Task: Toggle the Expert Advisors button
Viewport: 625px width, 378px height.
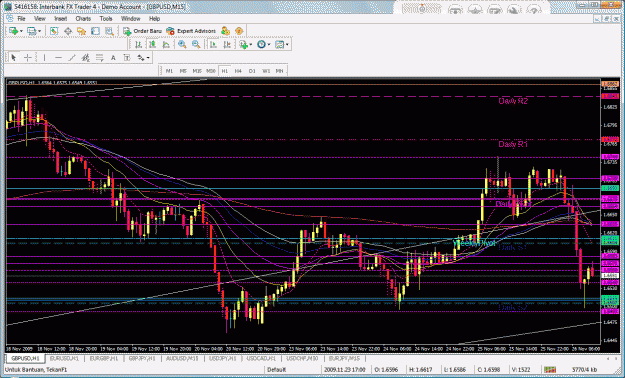Action: pos(191,31)
